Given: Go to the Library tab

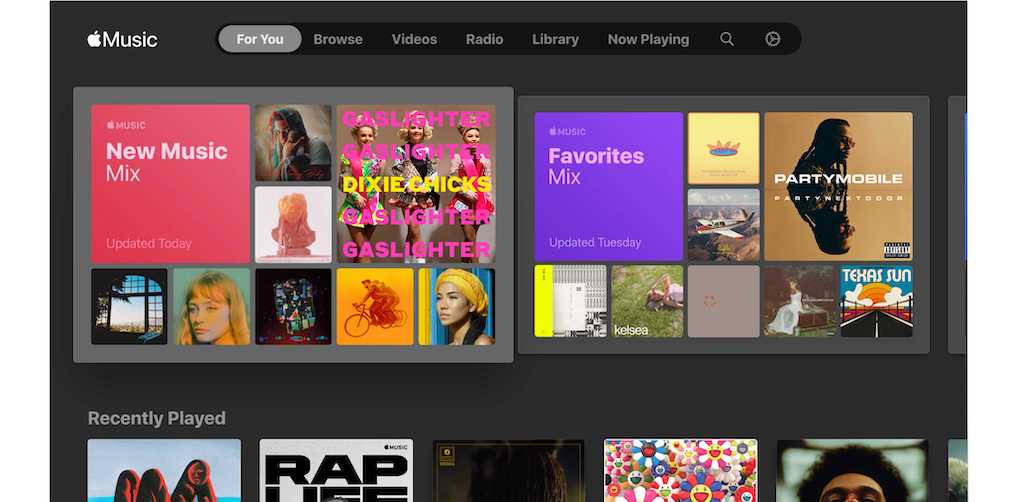Looking at the screenshot, I should click(555, 39).
